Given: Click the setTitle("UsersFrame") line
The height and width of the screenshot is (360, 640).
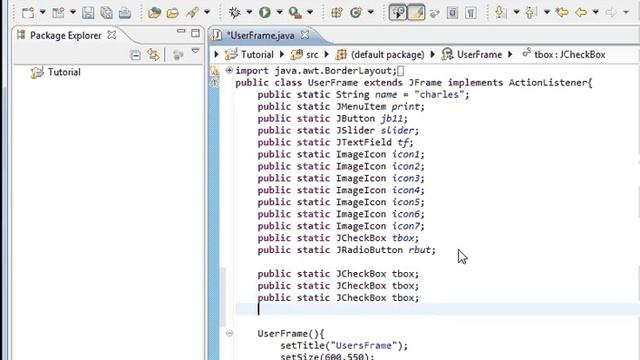Looking at the screenshot, I should [344, 346].
